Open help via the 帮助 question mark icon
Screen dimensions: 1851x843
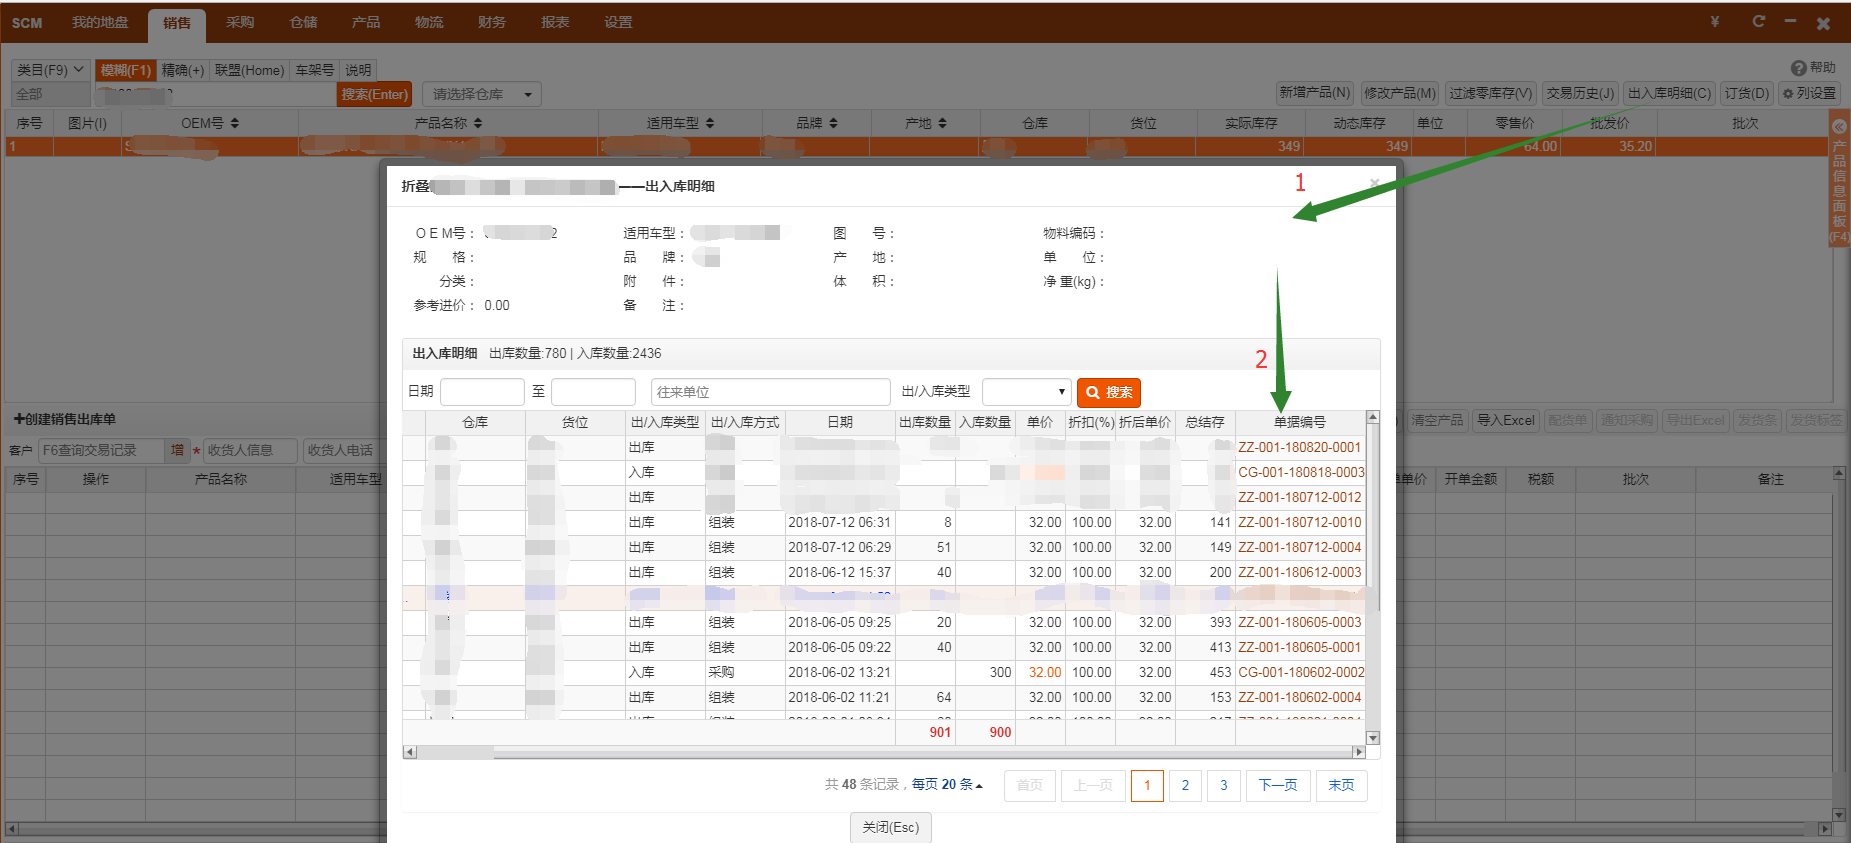(1798, 68)
